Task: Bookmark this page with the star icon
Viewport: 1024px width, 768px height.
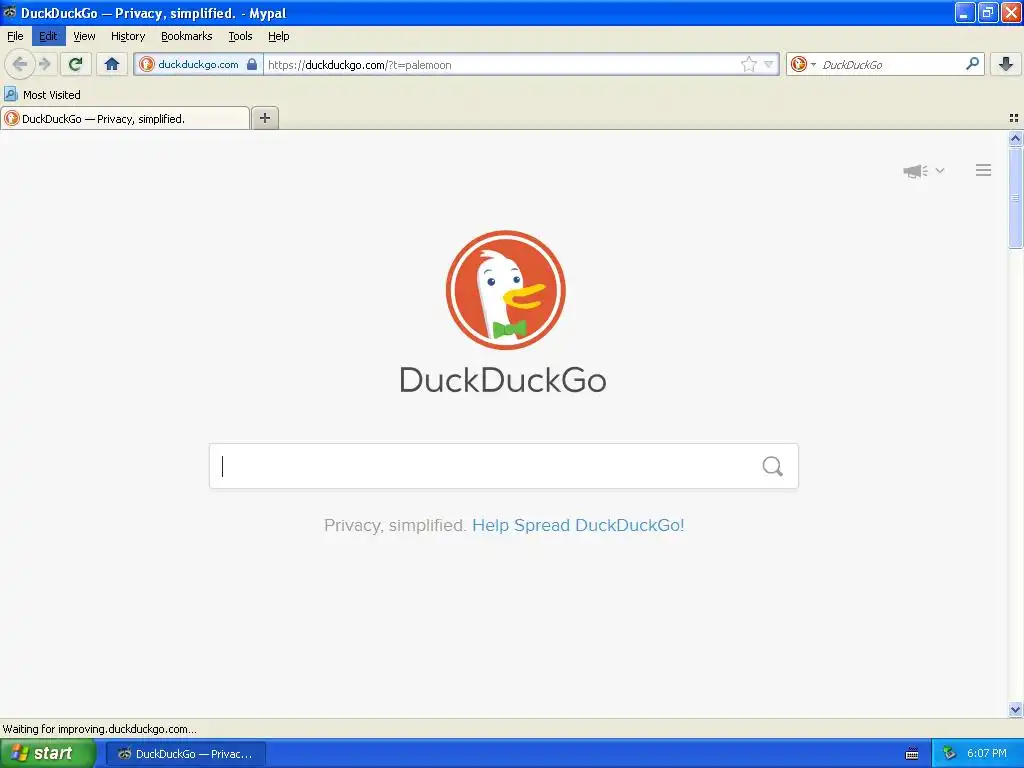Action: [748, 64]
